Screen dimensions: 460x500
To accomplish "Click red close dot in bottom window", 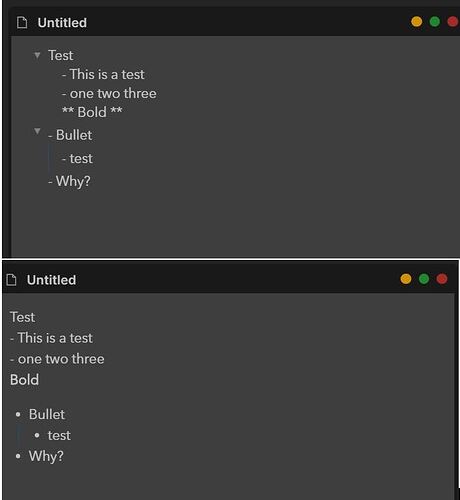I will tap(442, 279).
